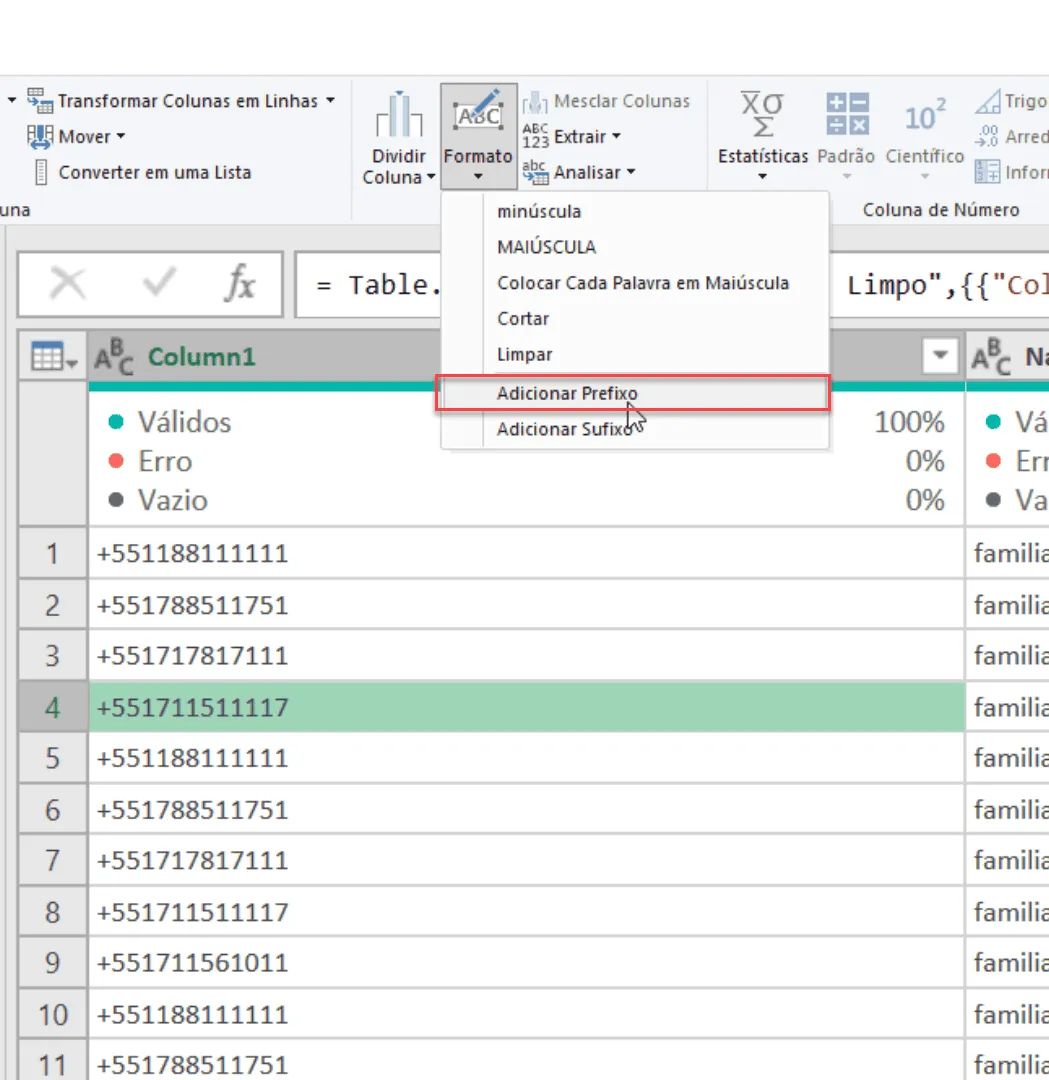Expand the Analisar dropdown
This screenshot has height=1080, width=1049.
tap(631, 172)
